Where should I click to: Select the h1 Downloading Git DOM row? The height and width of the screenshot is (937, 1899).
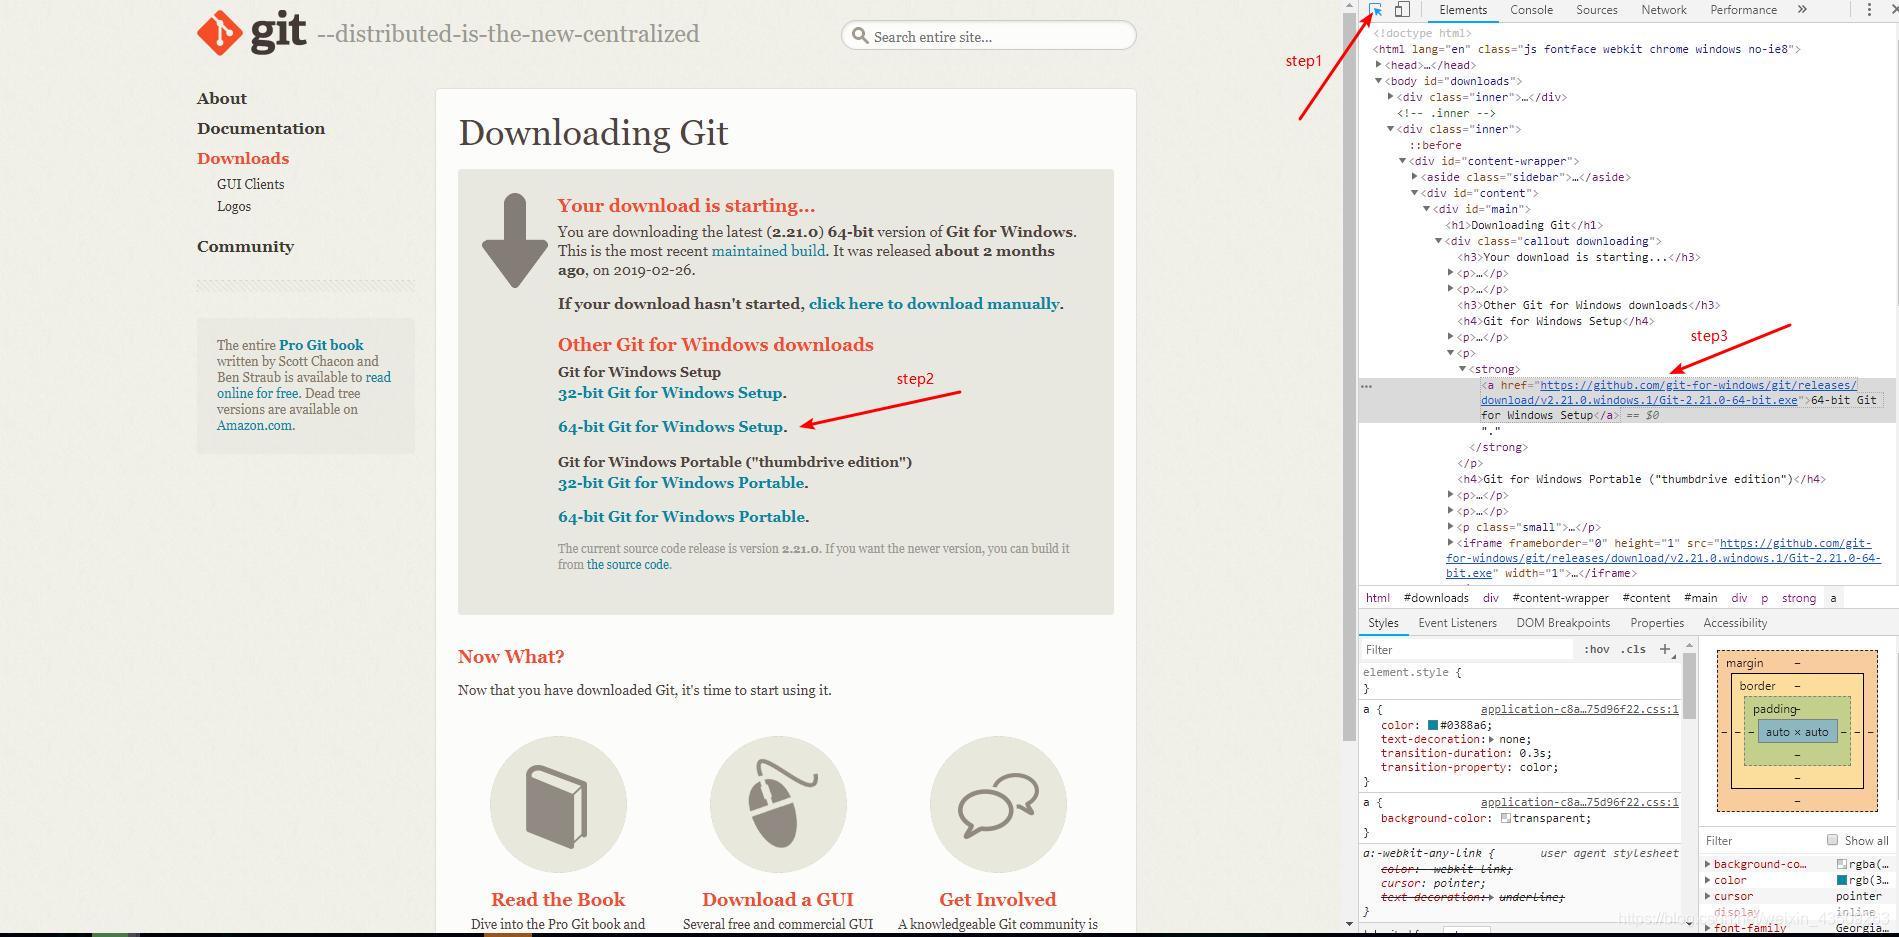tap(1524, 225)
